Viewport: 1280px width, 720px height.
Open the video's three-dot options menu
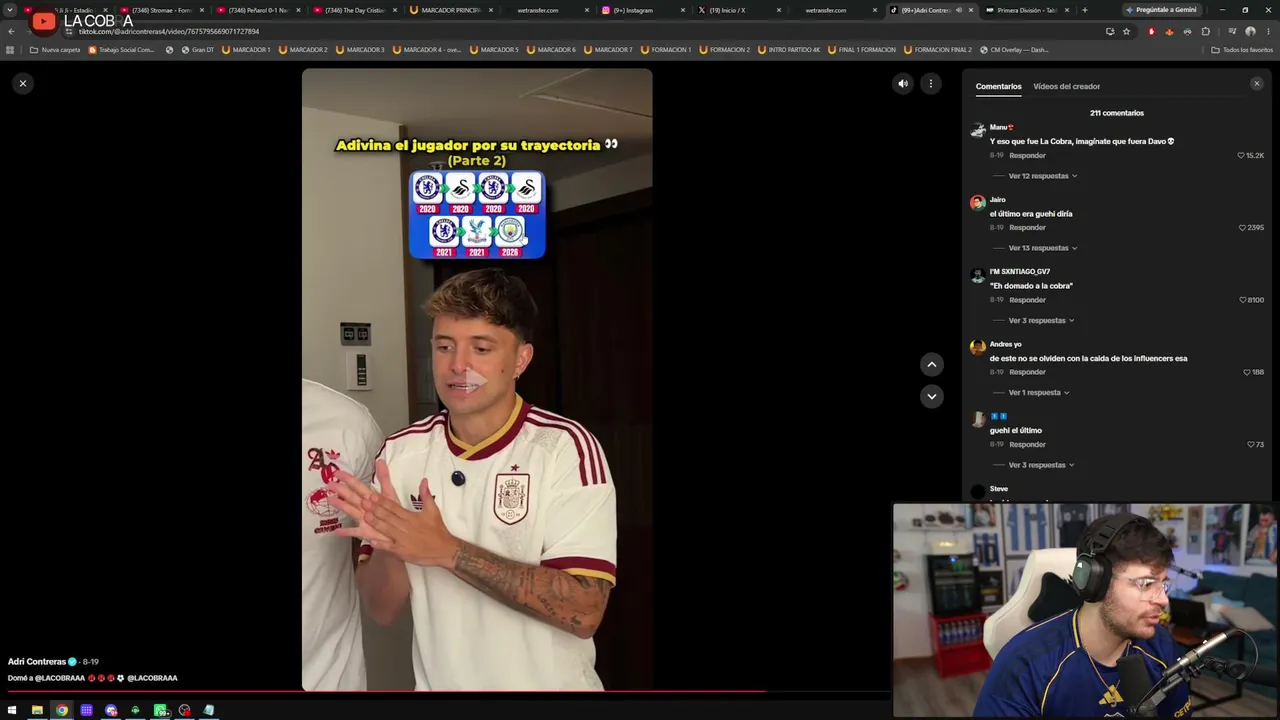931,84
